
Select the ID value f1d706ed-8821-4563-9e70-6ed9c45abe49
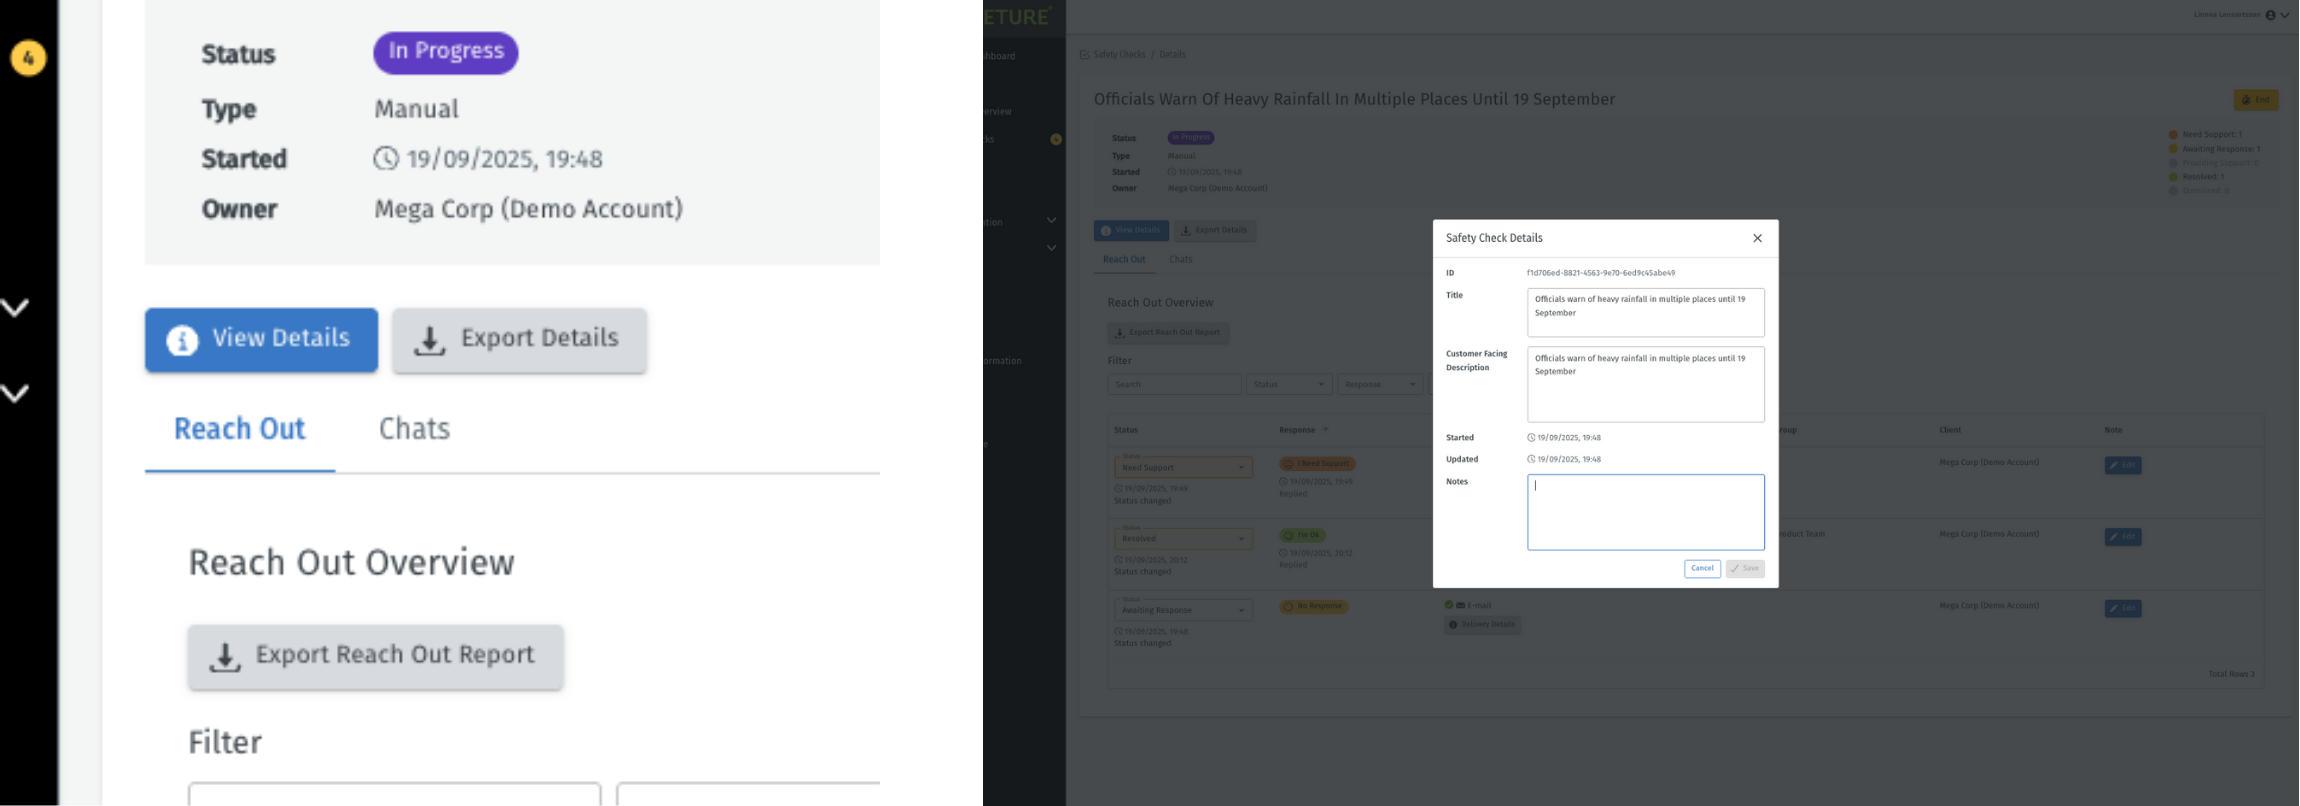click(1600, 273)
